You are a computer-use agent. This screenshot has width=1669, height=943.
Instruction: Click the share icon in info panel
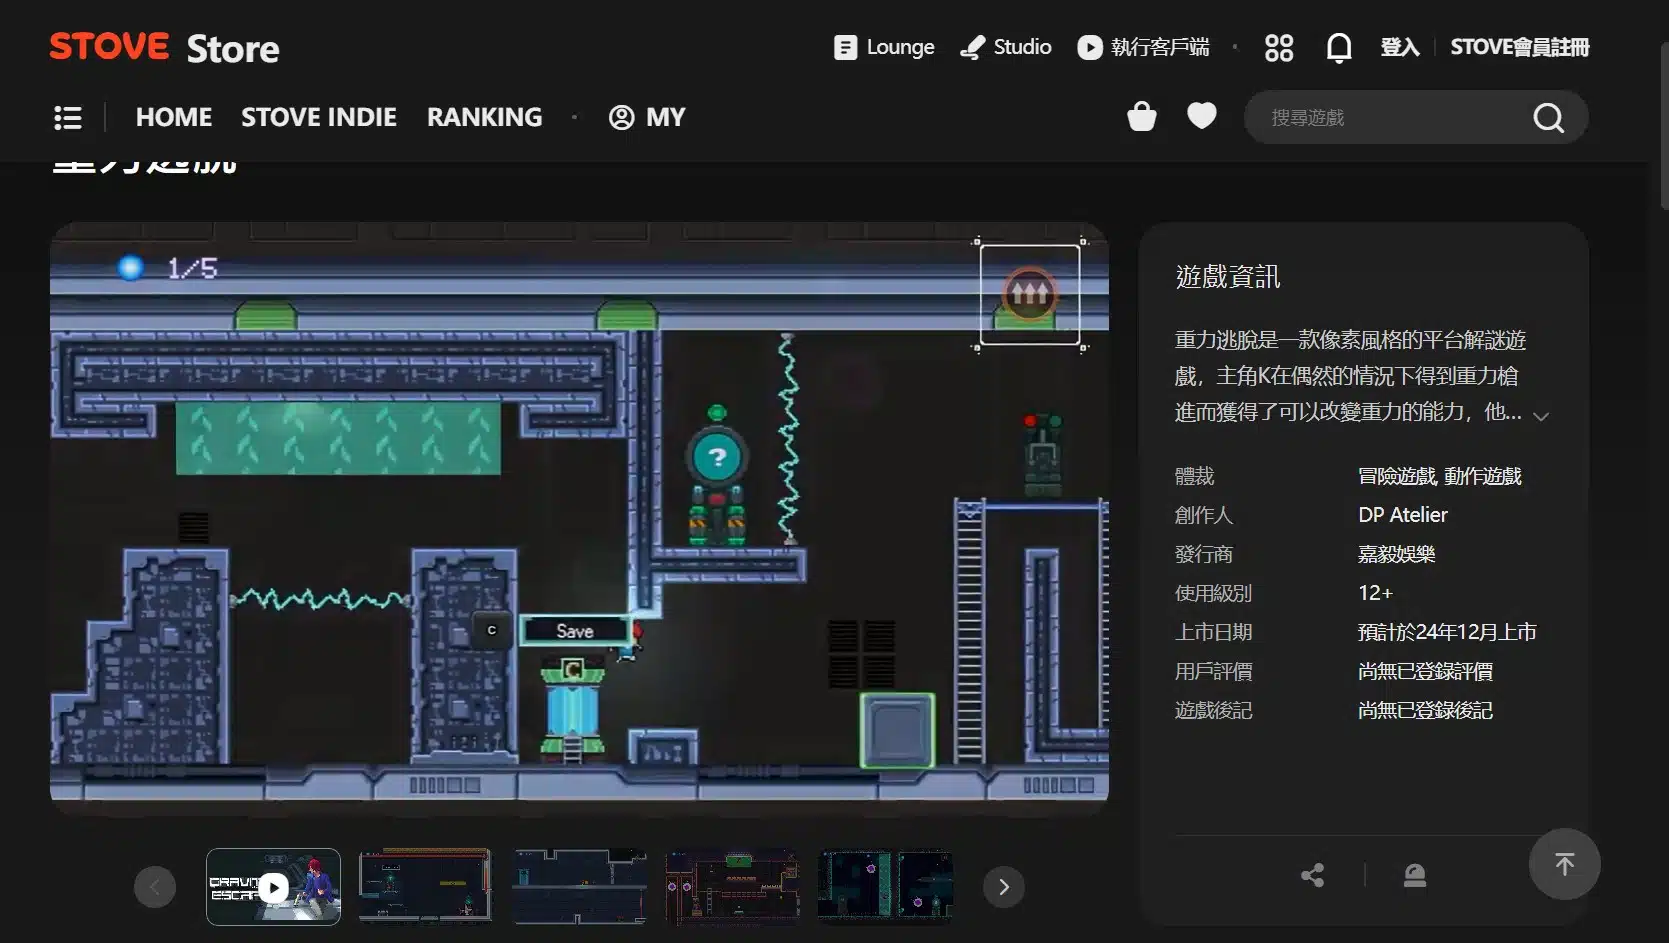[x=1312, y=876]
